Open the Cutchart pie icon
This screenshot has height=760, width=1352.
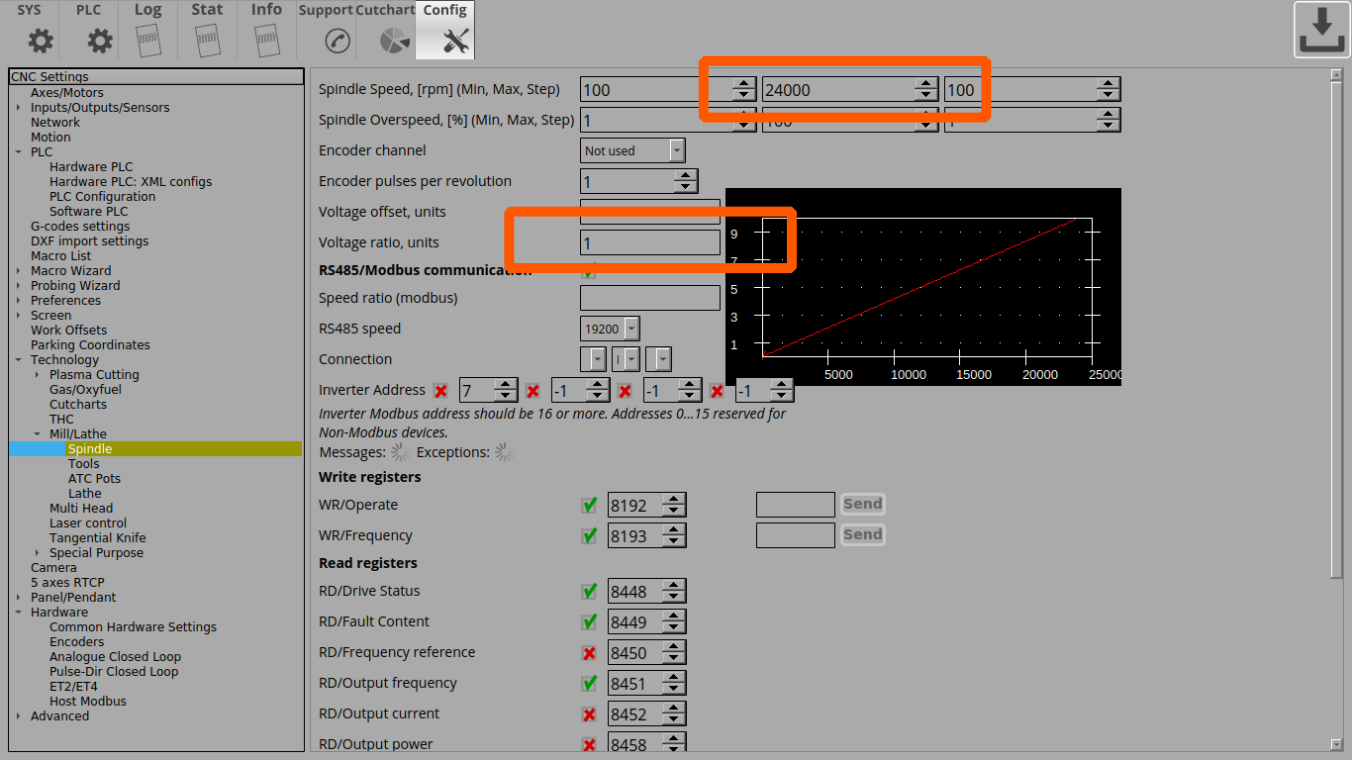[395, 41]
